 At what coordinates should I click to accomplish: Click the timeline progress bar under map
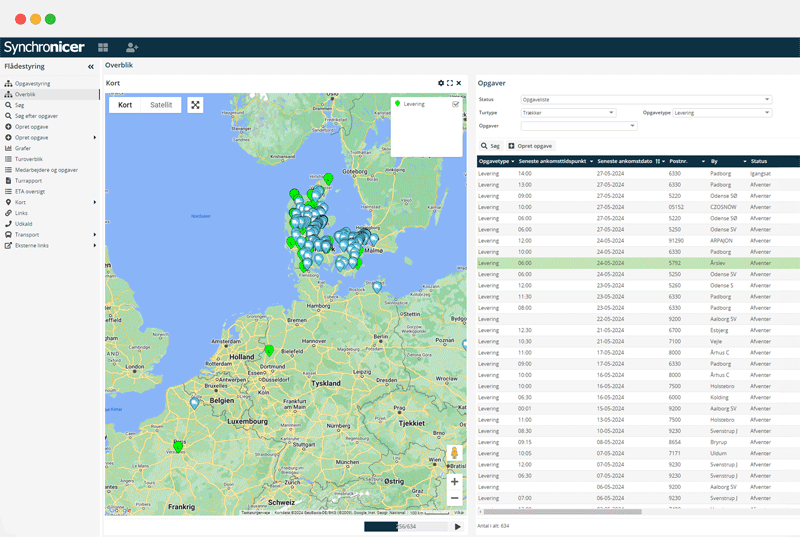pos(406,526)
